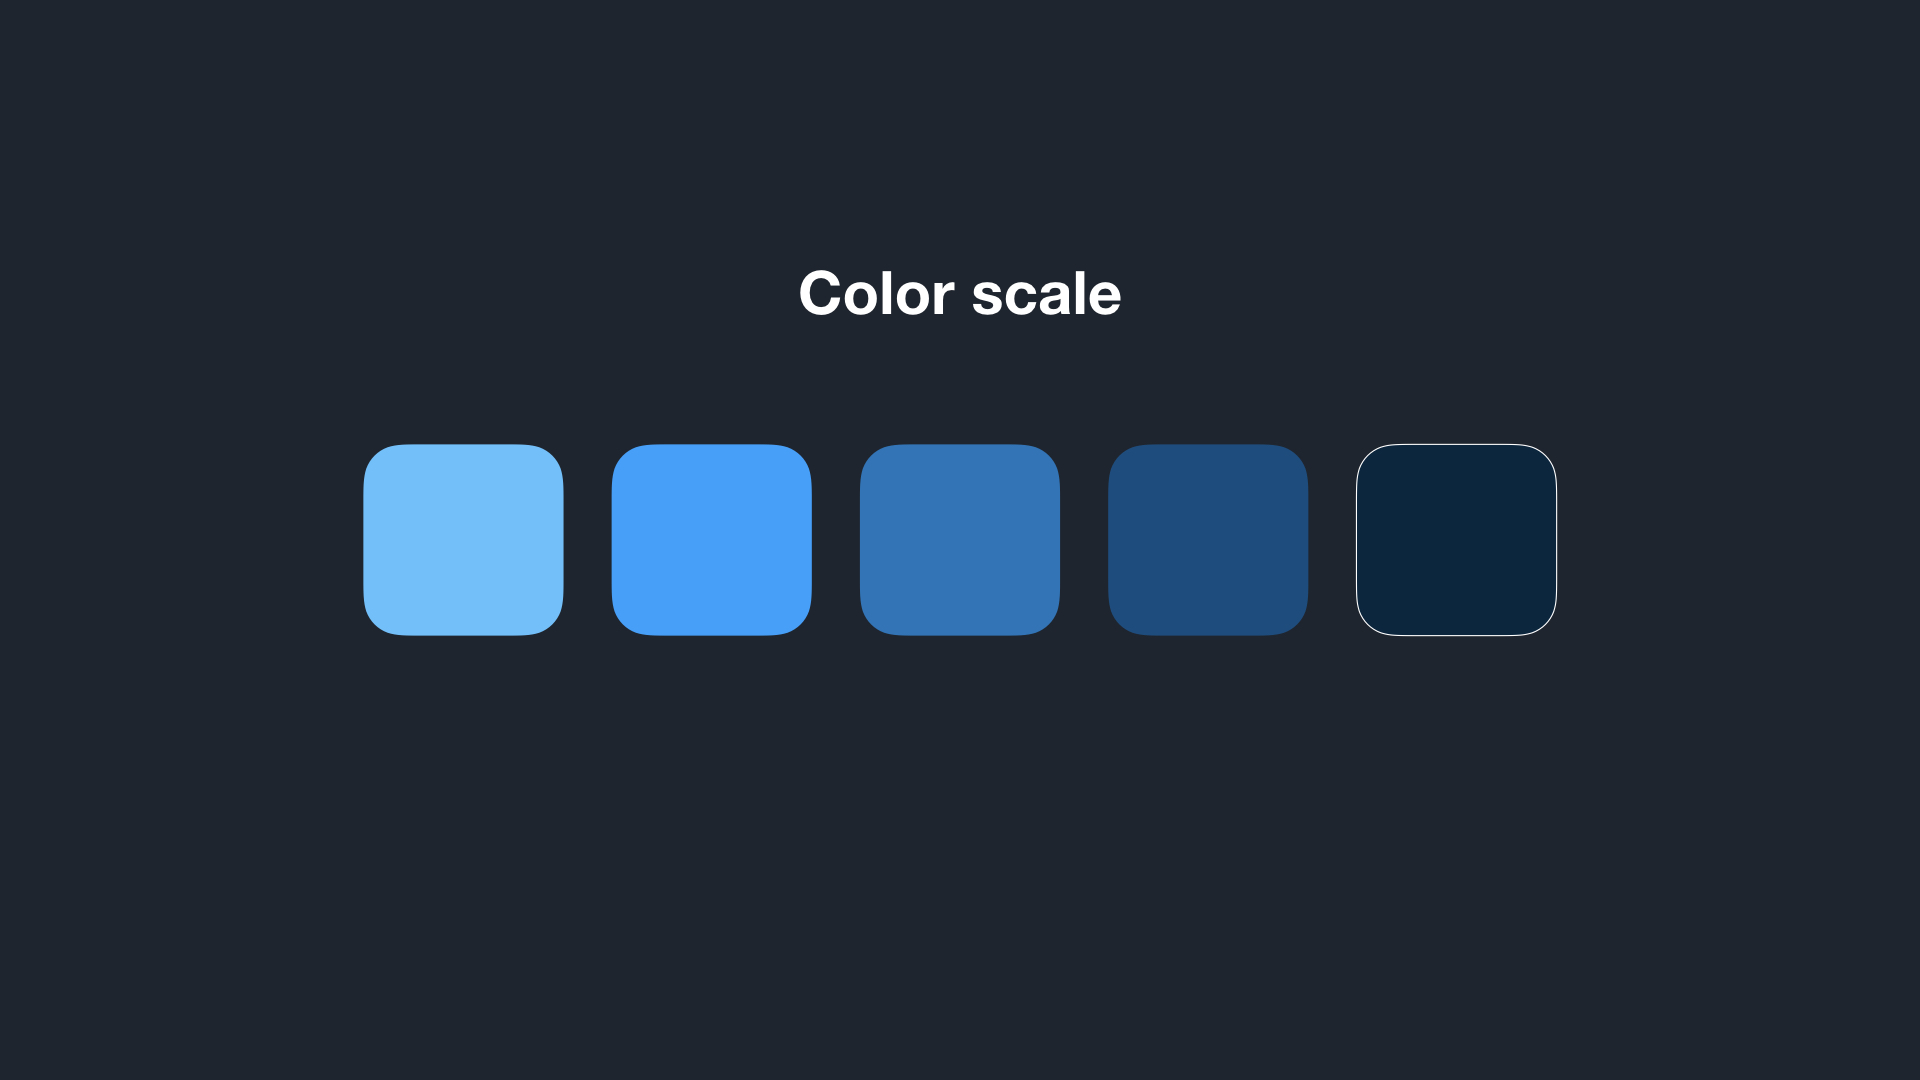Choose the last swatch in the scale

1456,540
